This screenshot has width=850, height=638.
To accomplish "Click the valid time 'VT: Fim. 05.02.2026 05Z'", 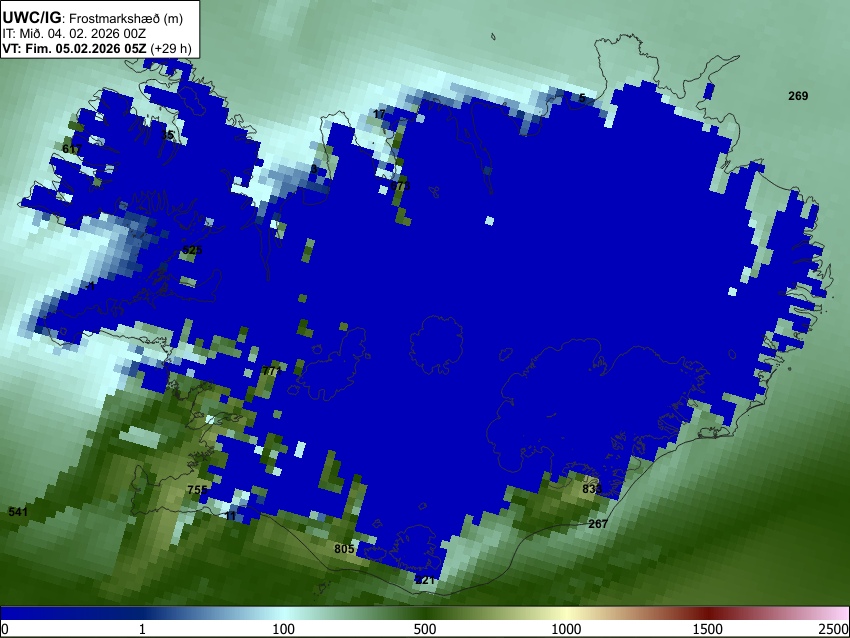I will click(74, 48).
